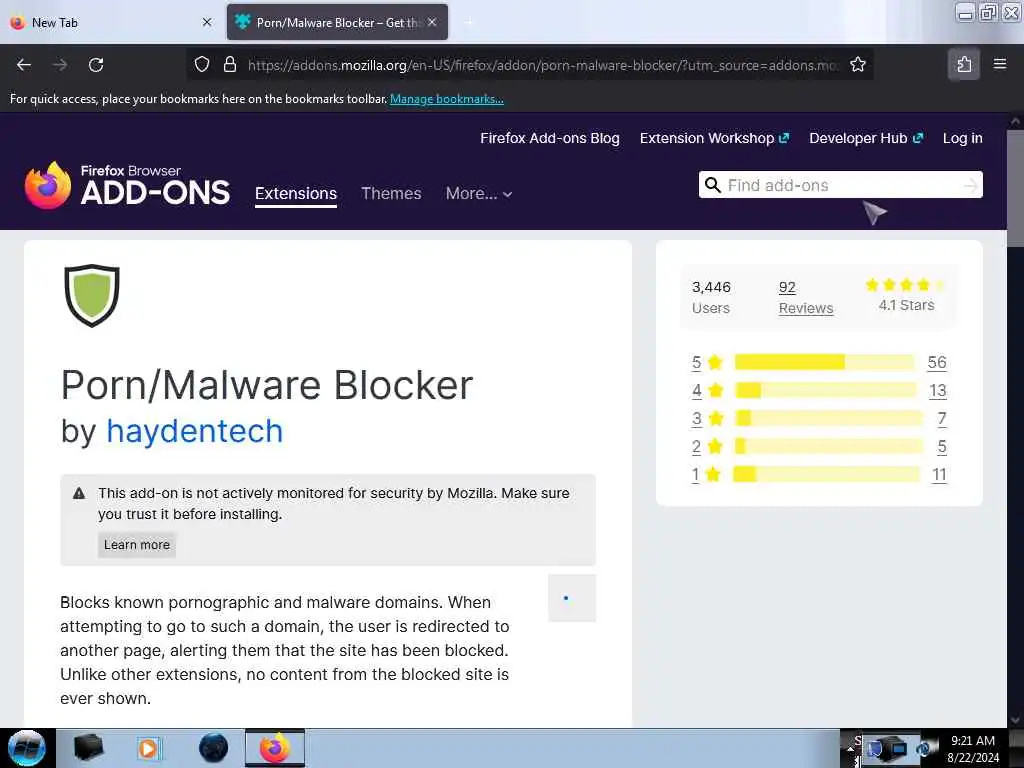
Task: View site security padlock info
Action: point(230,65)
